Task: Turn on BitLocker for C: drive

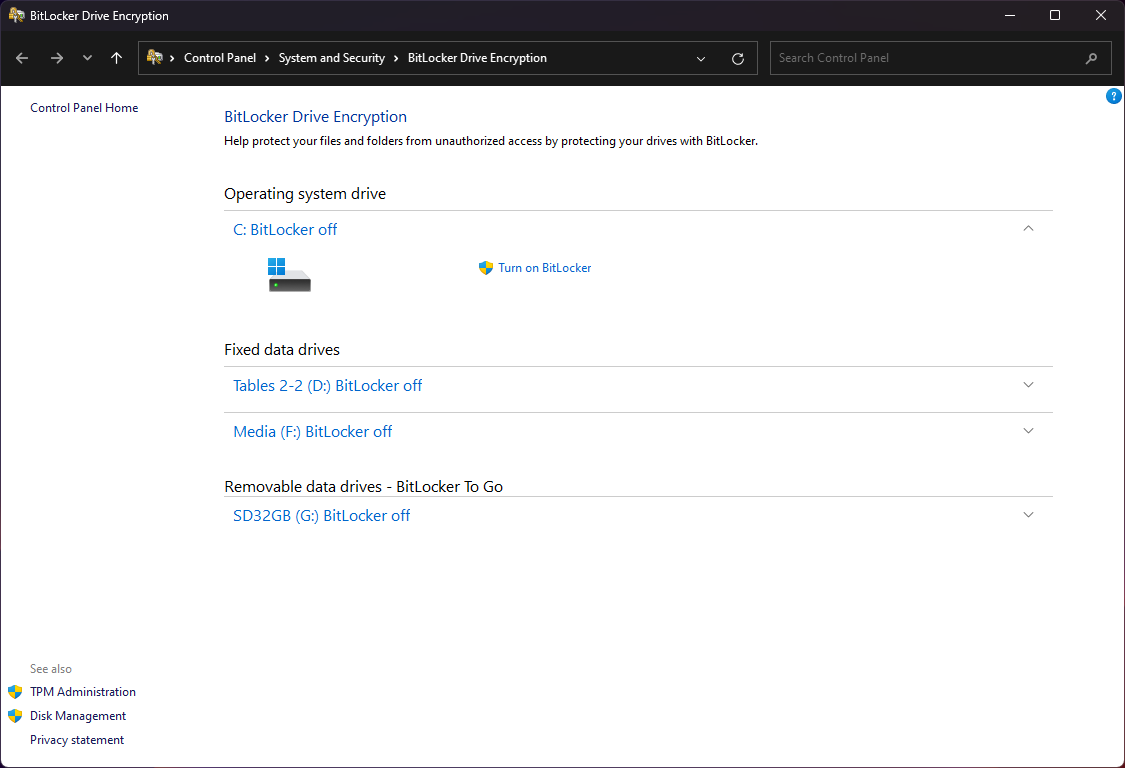Action: click(545, 268)
